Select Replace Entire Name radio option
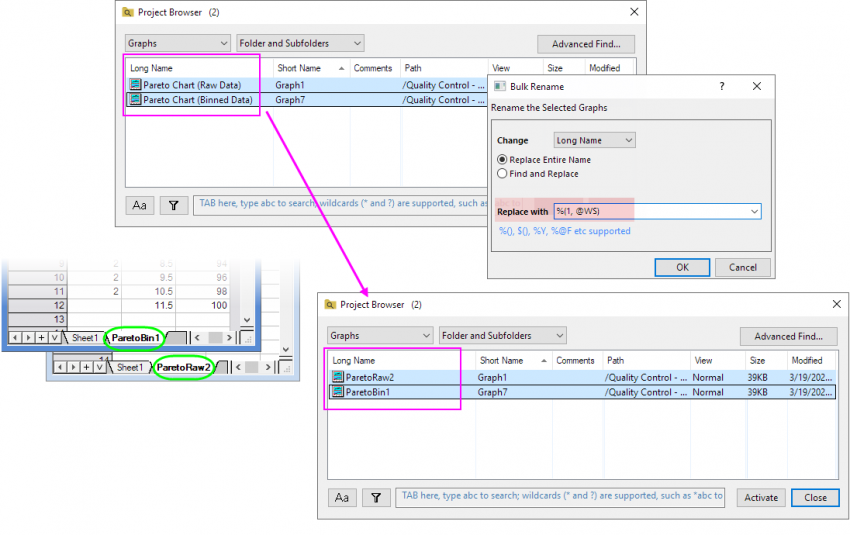This screenshot has height=535, width=850. click(x=502, y=159)
